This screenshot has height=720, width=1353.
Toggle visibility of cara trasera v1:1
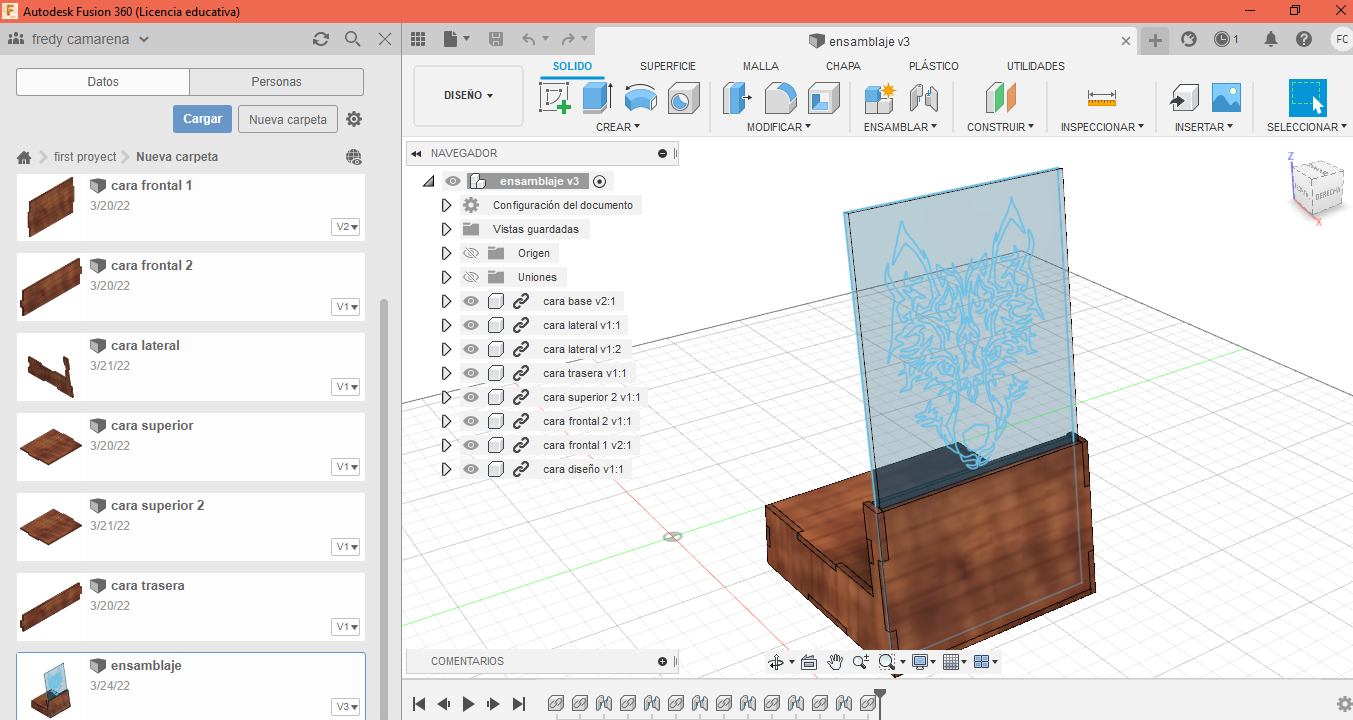[471, 373]
